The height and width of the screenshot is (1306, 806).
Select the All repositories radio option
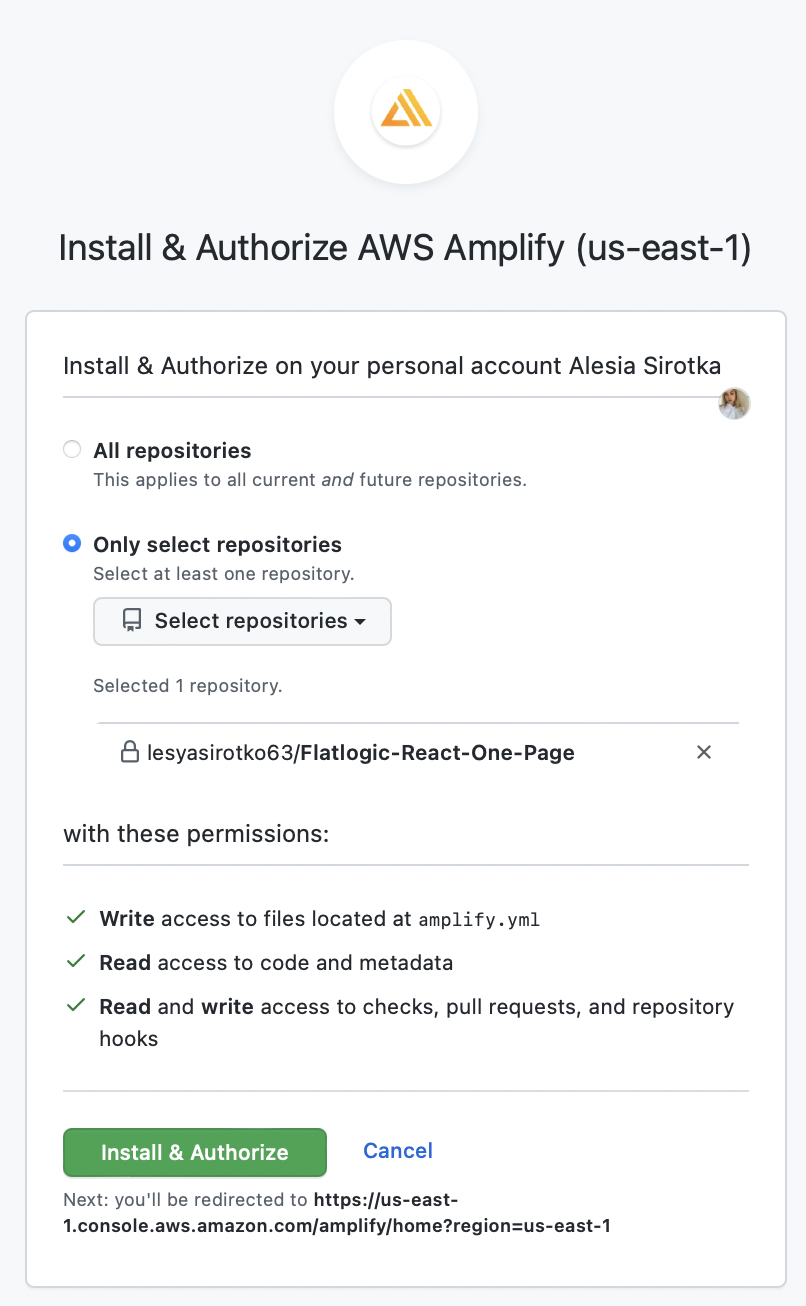pyautogui.click(x=72, y=450)
